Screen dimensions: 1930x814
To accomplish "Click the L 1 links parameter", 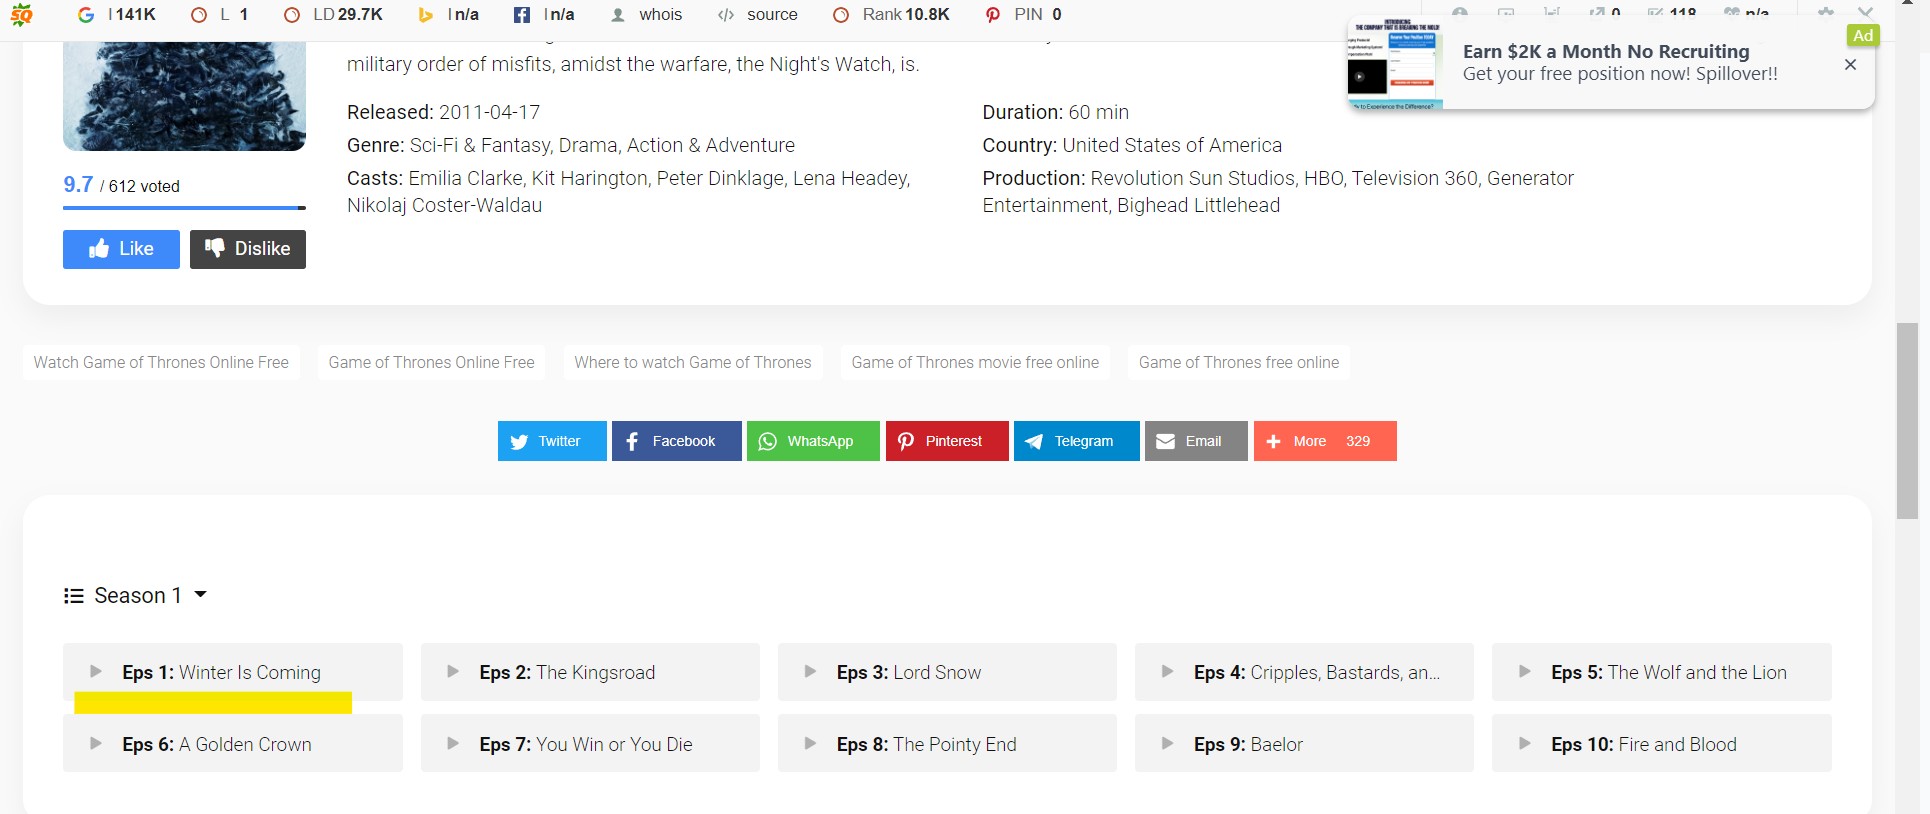I will [x=219, y=14].
